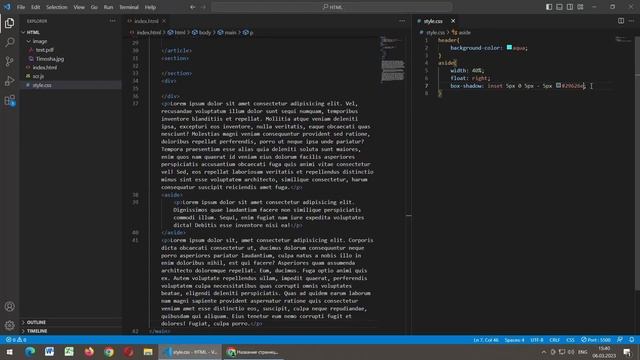640x360 pixels.
Task: Open the Edit menu
Action: coord(36,7)
